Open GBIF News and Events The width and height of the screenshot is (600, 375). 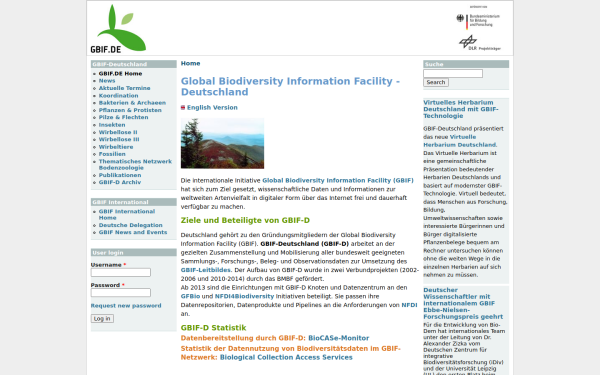pos(133,232)
